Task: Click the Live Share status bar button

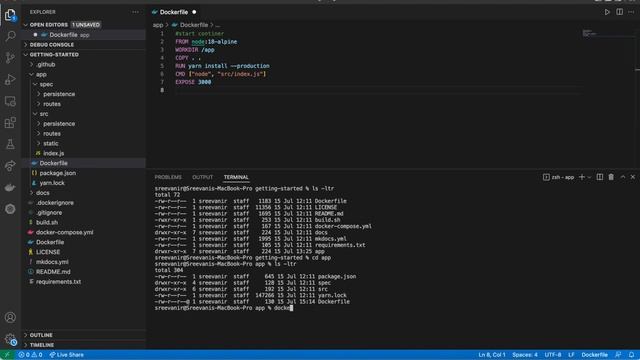Action: [67, 355]
